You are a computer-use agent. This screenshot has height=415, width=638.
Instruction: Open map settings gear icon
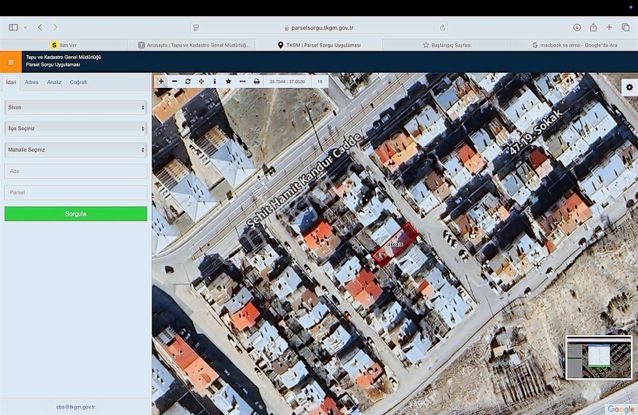[x=629, y=87]
